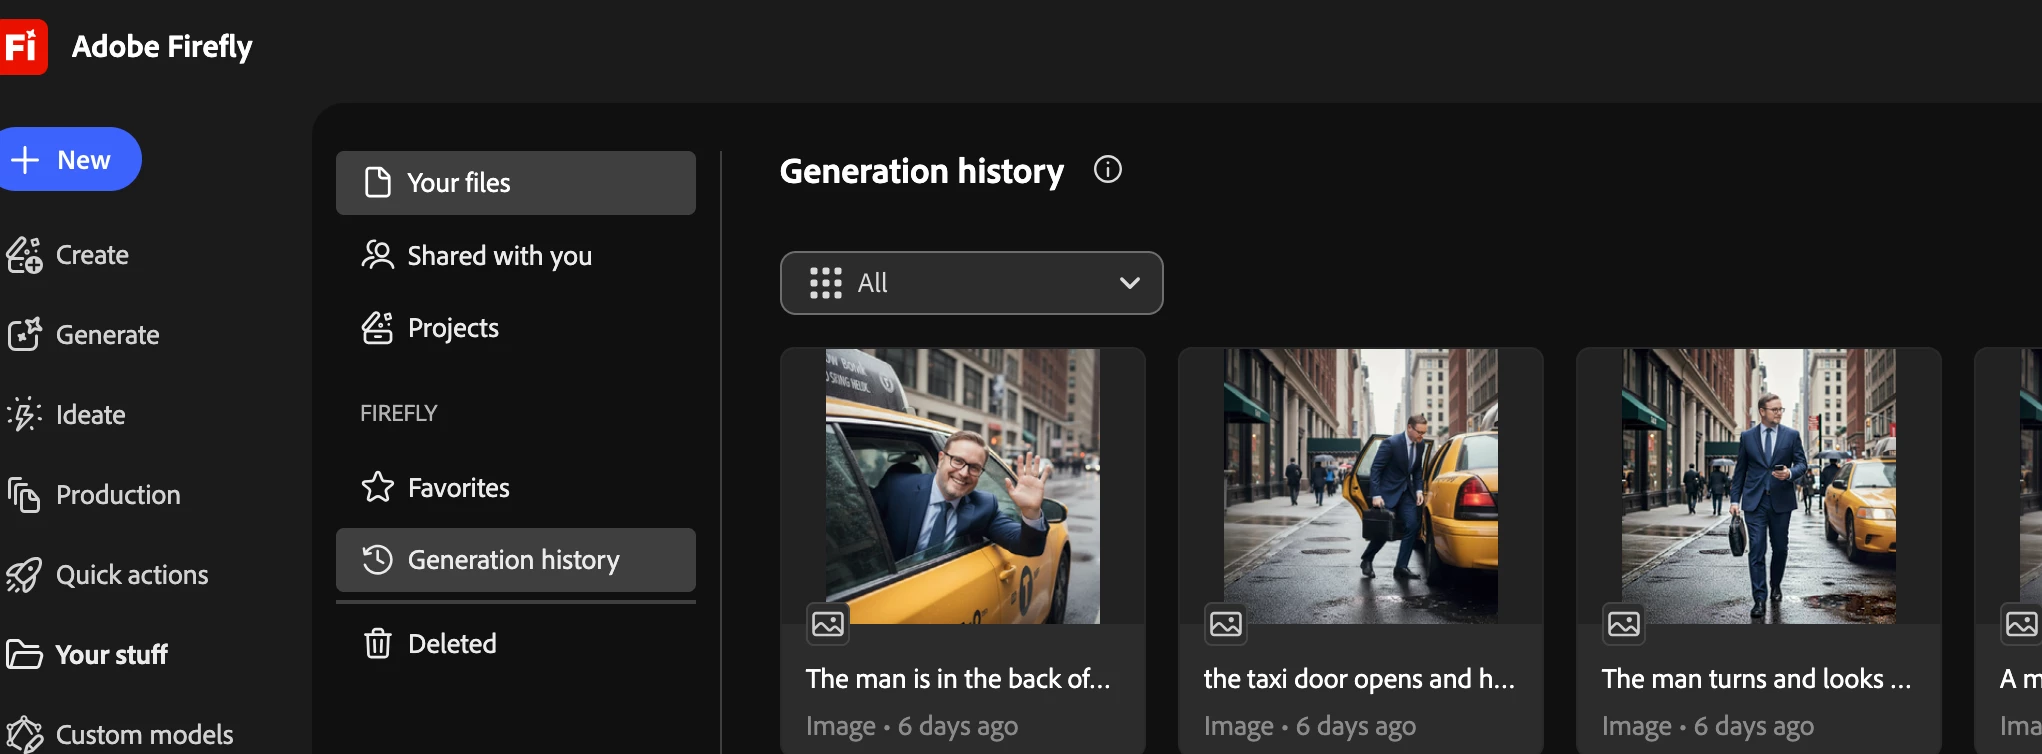This screenshot has width=2042, height=754.
Task: Open thumbnail of man exiting taxi door
Action: (x=1361, y=486)
